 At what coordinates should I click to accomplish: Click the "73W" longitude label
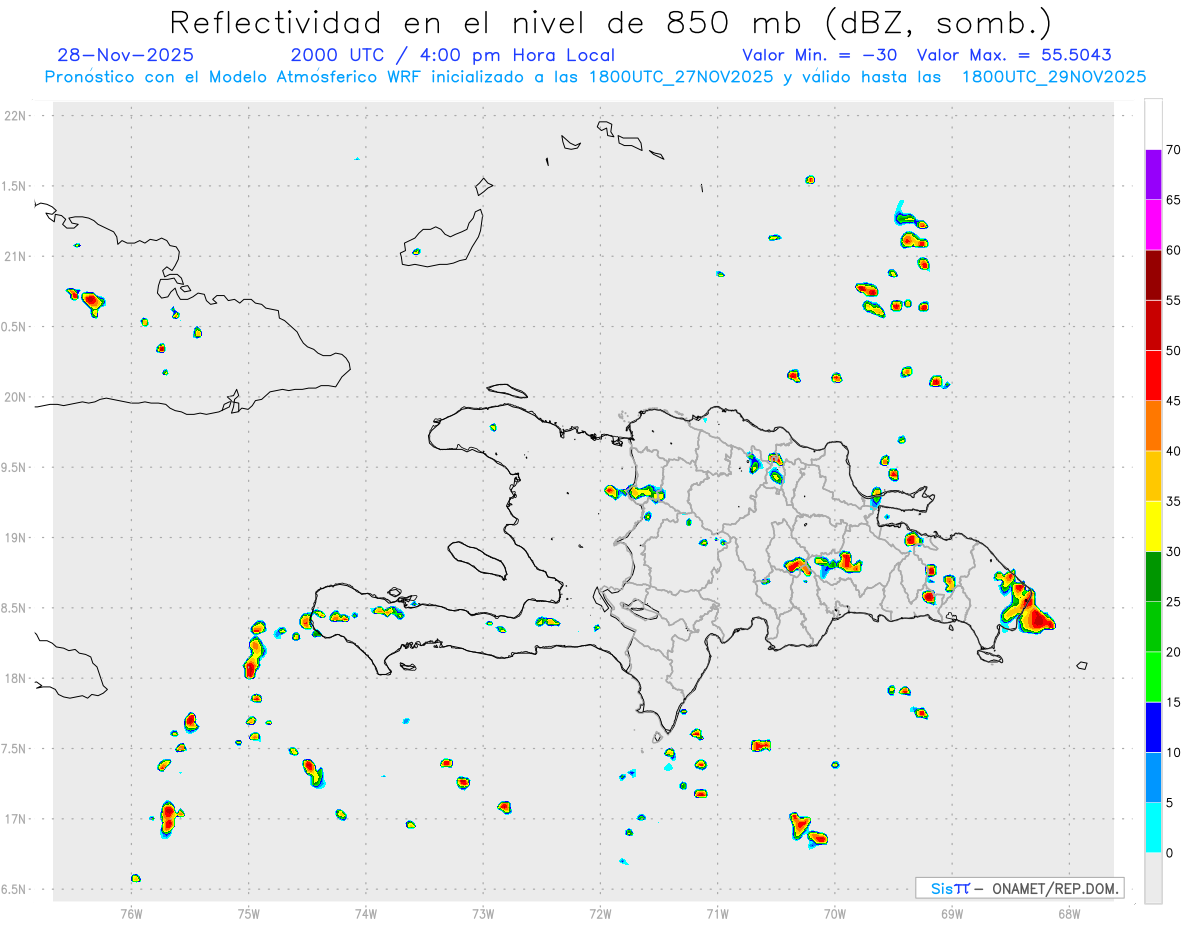coord(483,914)
